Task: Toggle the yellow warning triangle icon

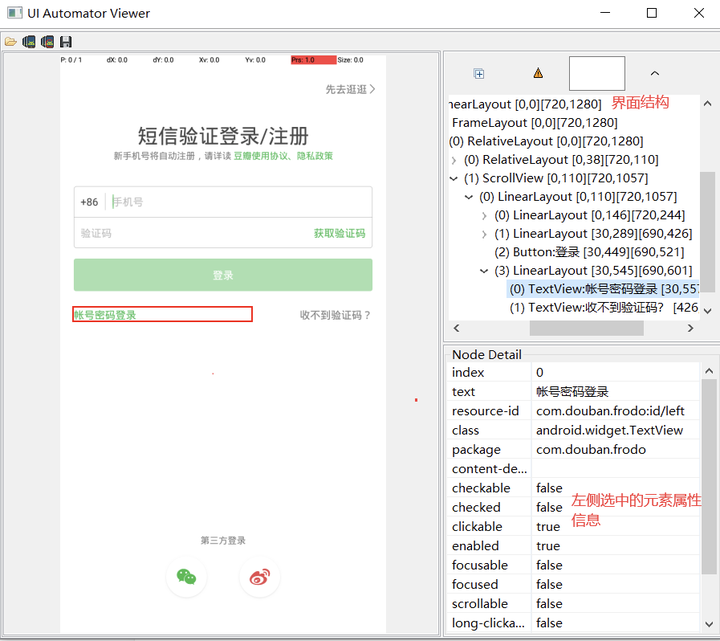Action: pos(538,73)
